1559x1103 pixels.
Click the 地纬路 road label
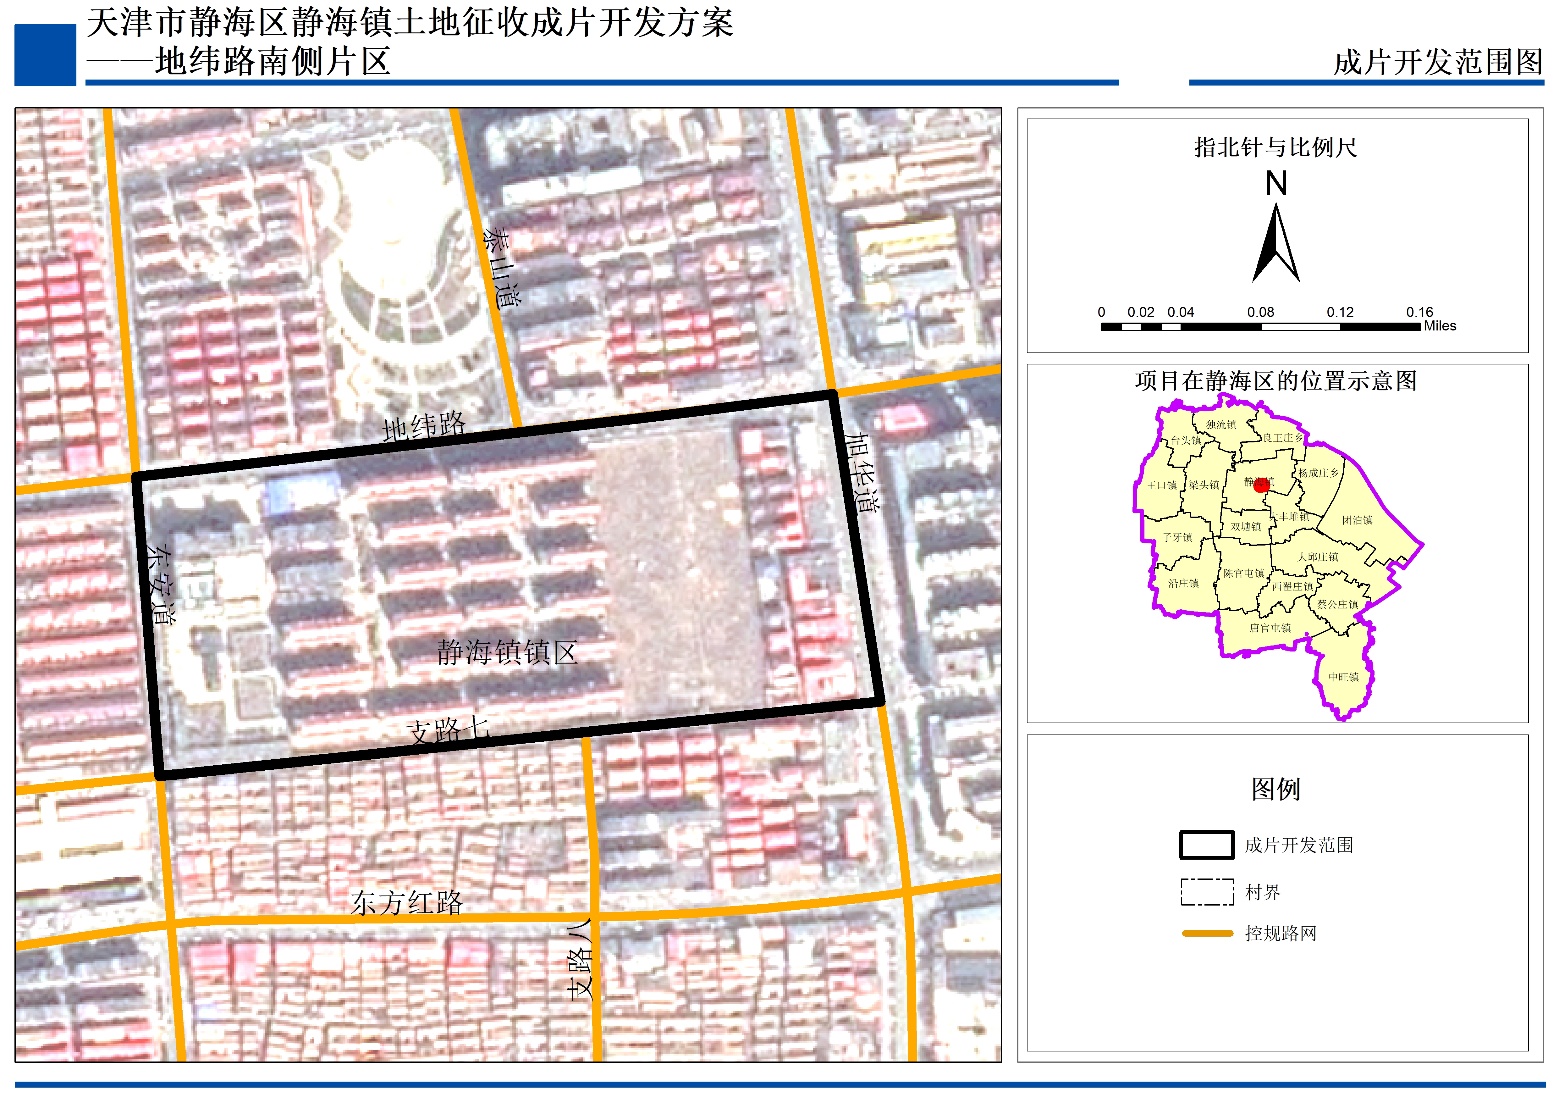(x=424, y=426)
